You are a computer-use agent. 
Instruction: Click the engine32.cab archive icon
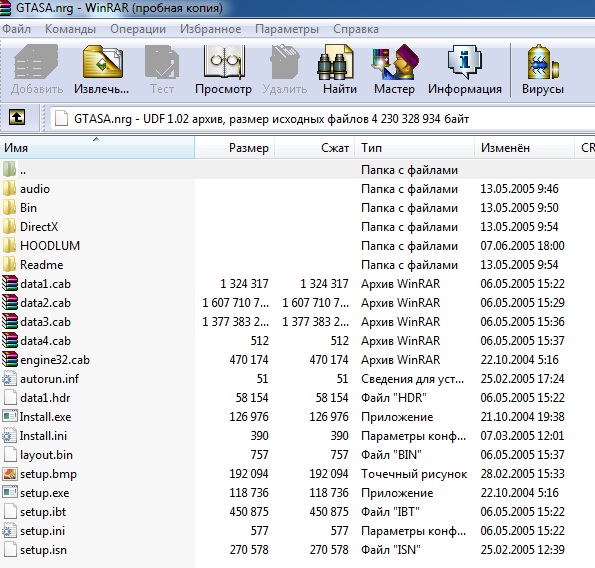click(x=9, y=359)
